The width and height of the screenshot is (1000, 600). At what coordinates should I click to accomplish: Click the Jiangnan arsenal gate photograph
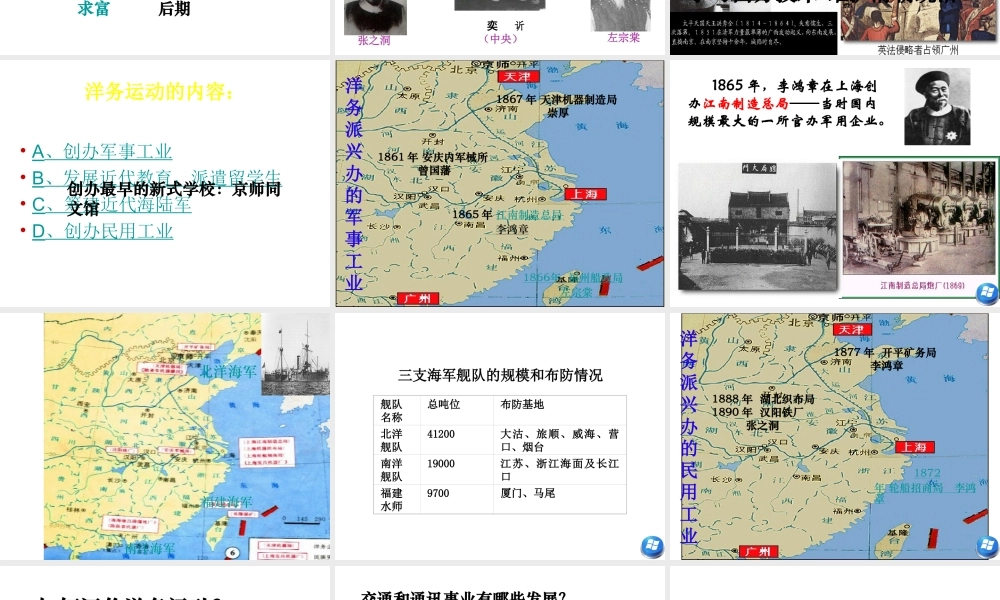pyautogui.click(x=757, y=227)
